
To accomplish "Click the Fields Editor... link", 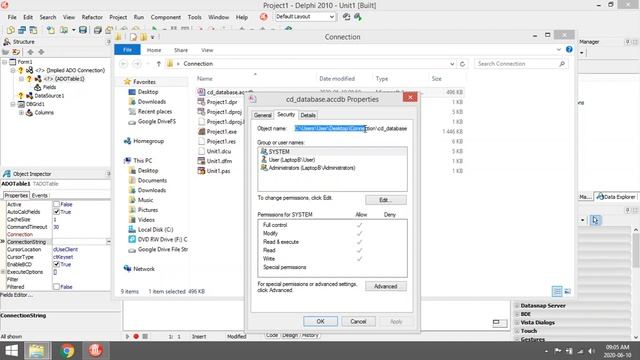I will pyautogui.click(x=16, y=295).
